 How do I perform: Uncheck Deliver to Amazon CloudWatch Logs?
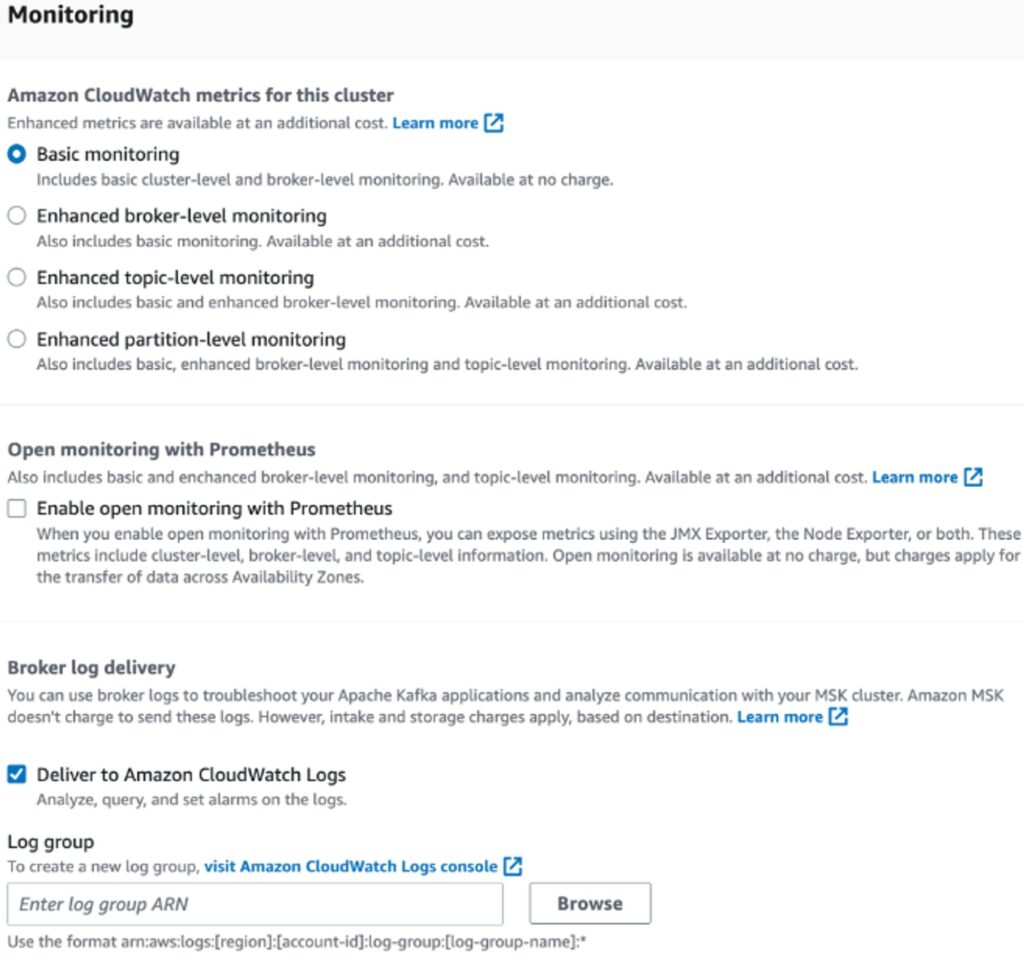click(x=16, y=774)
